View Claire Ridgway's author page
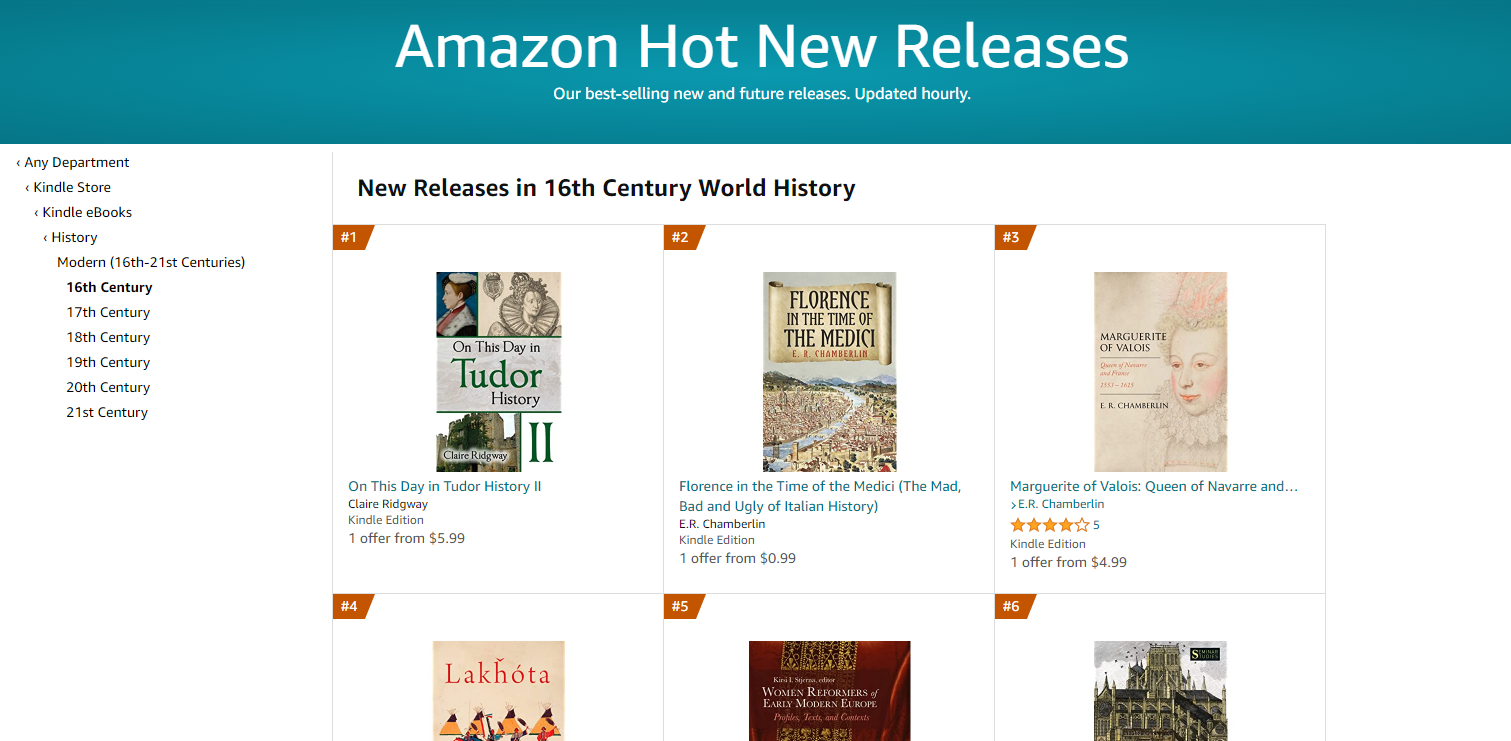 point(387,503)
